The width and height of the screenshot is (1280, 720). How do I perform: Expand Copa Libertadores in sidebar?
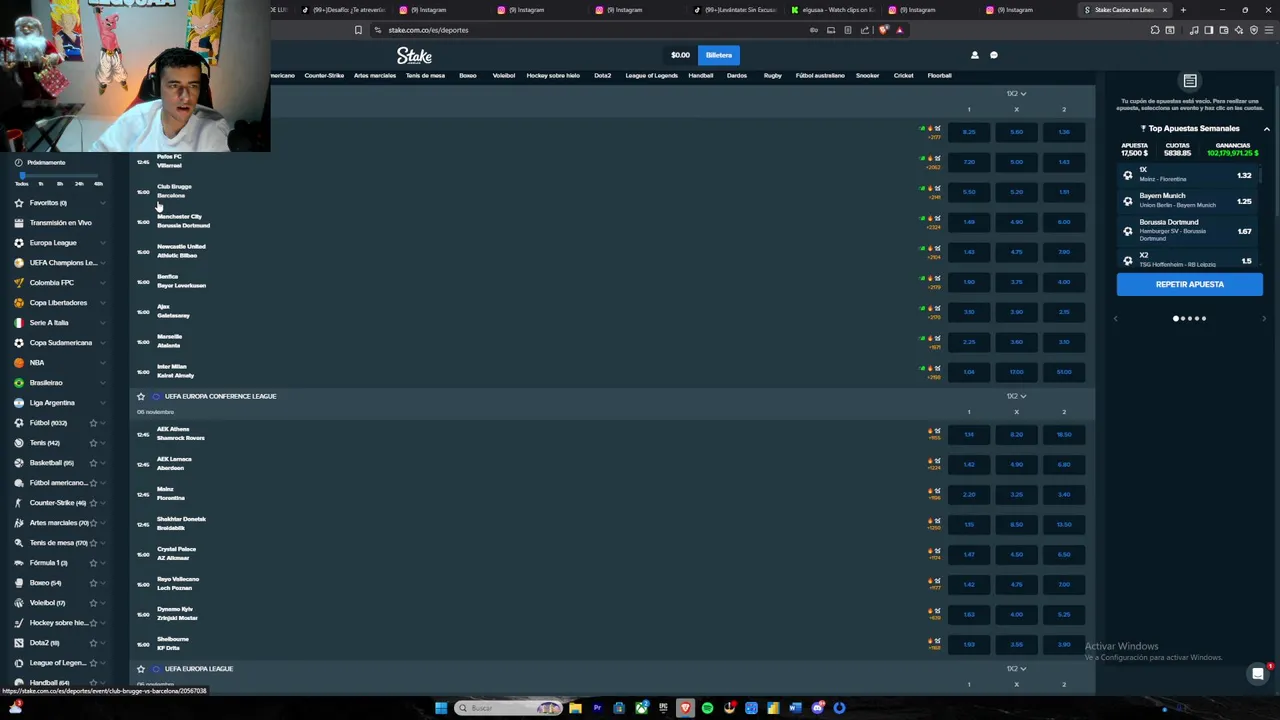point(102,303)
